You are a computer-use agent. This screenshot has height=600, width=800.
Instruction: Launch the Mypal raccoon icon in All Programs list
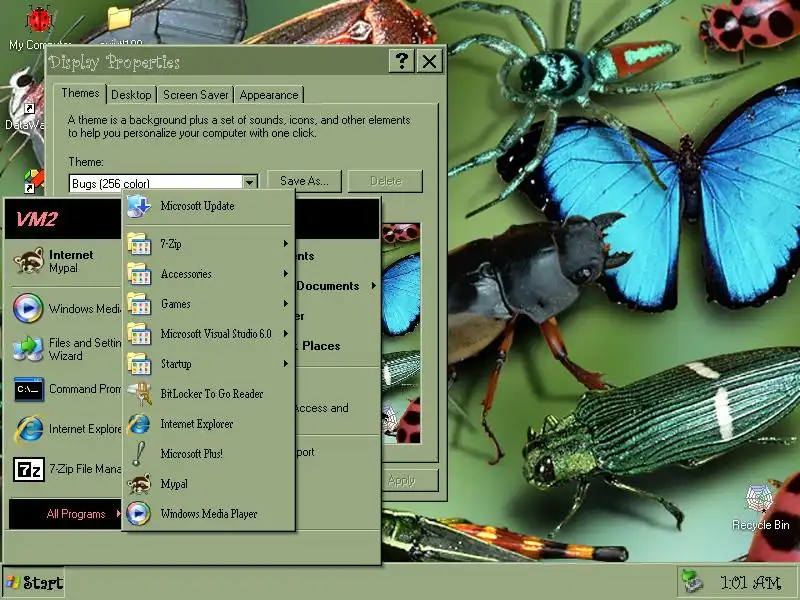139,484
